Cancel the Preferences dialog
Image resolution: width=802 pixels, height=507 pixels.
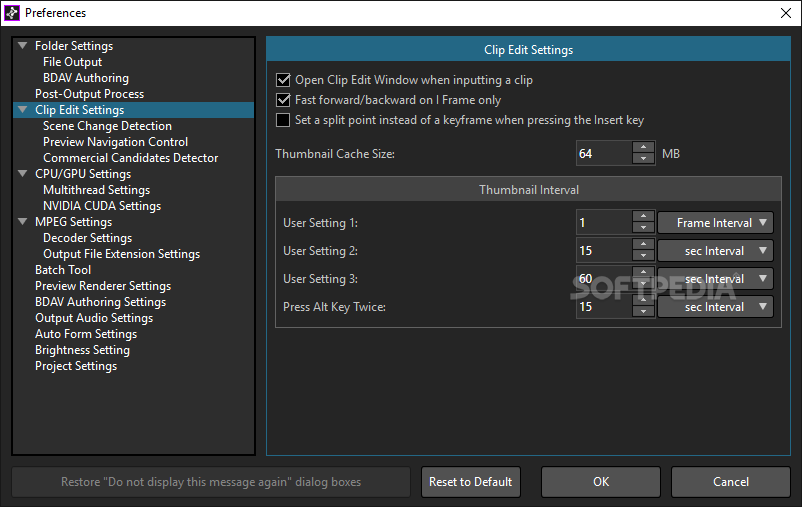tap(731, 482)
